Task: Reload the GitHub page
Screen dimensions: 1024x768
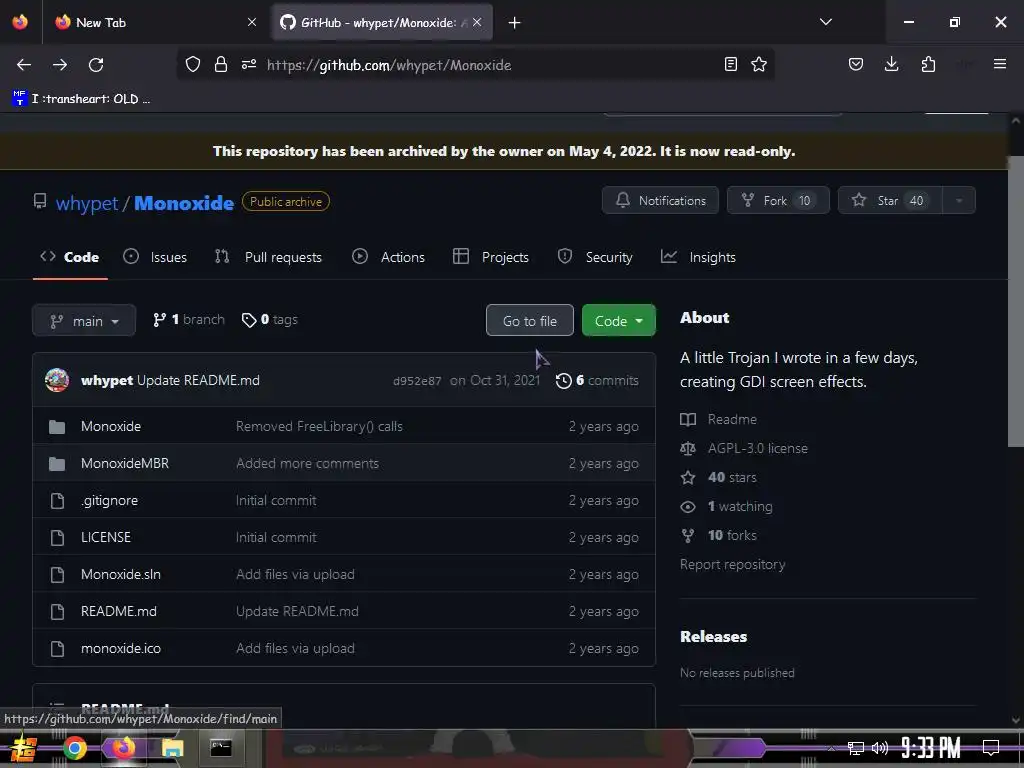Action: [96, 65]
